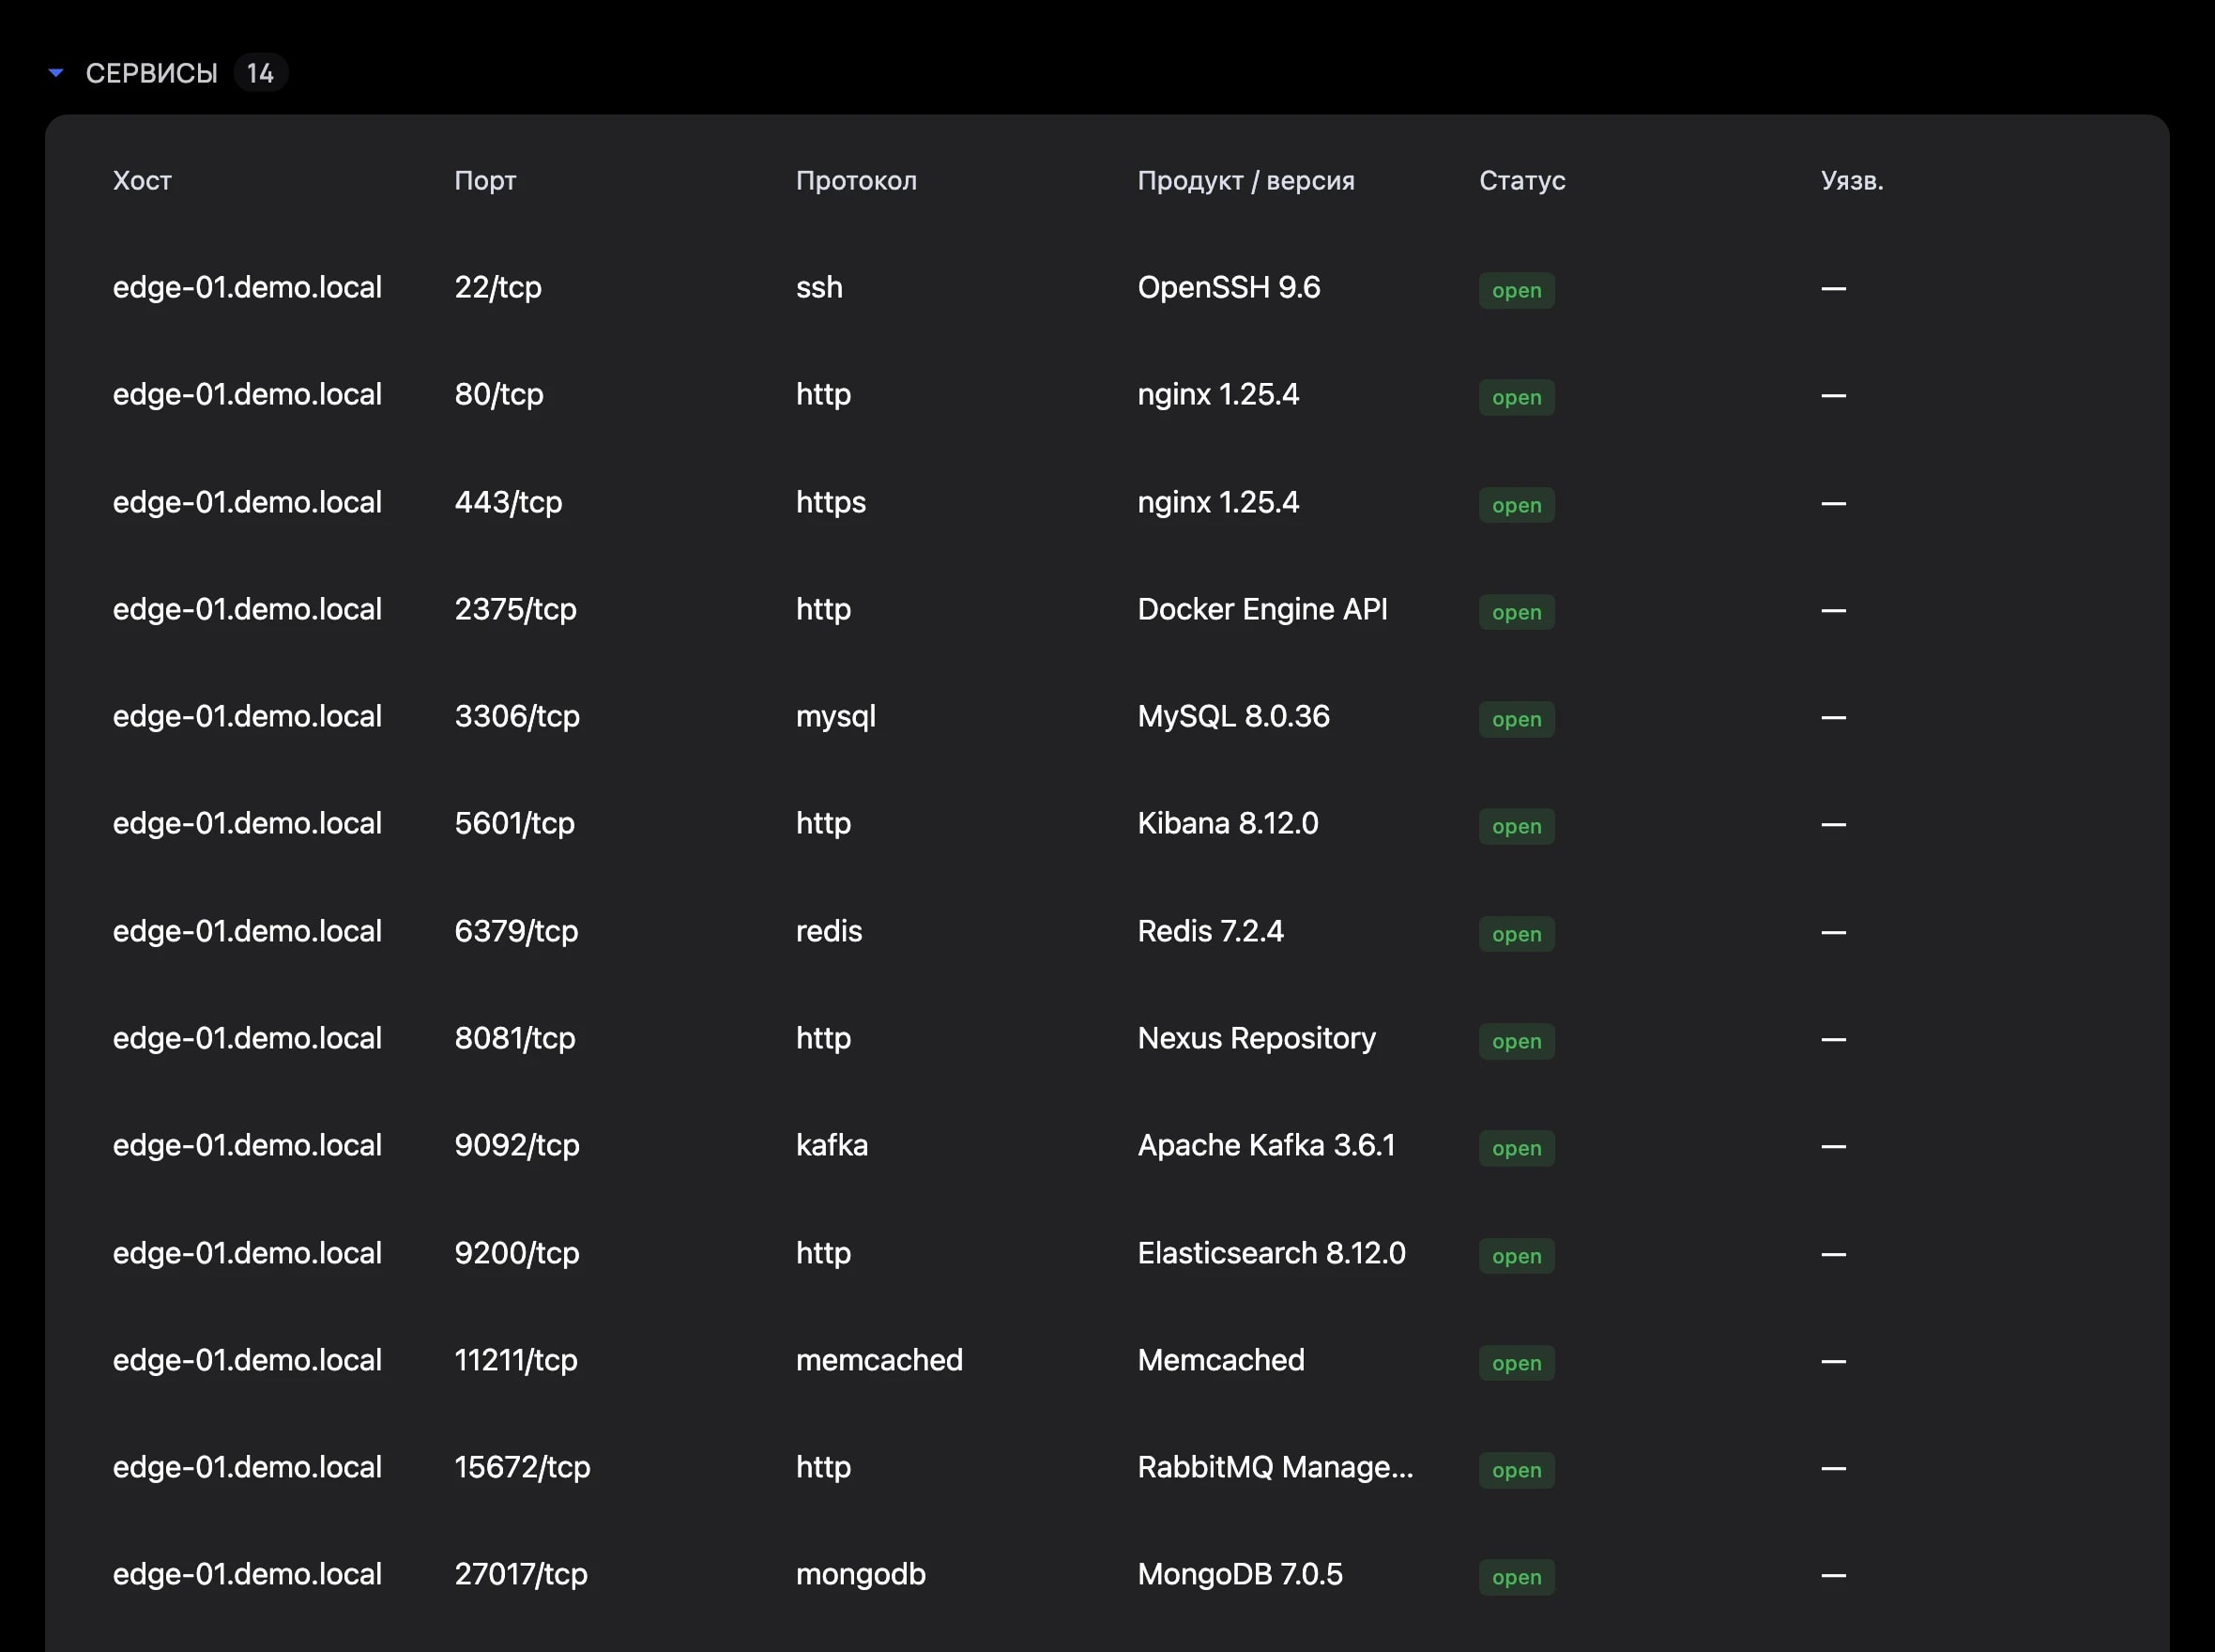Select the 2375/tcp port cell
This screenshot has width=2215, height=1652.
point(515,609)
